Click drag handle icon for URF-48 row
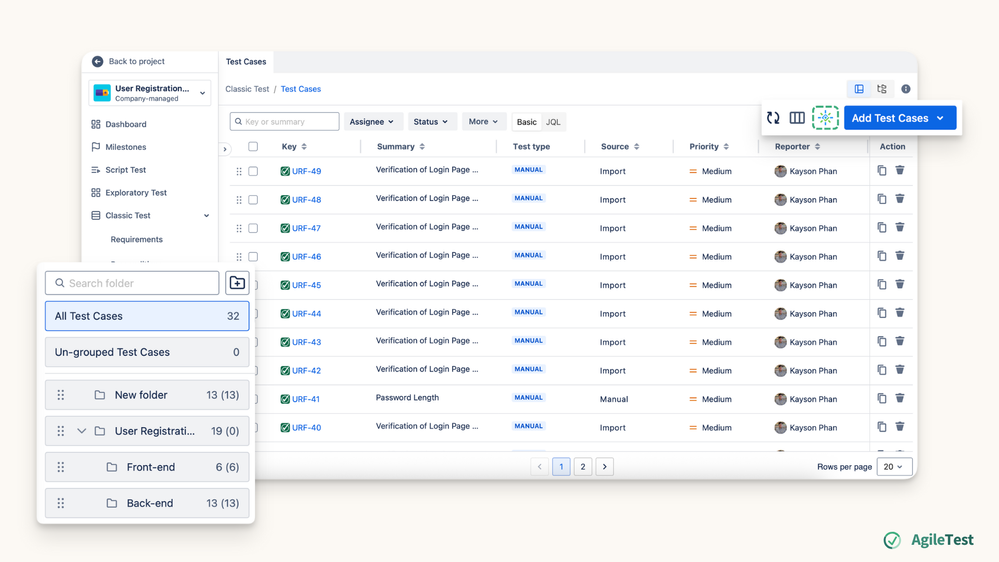999x562 pixels. click(x=239, y=200)
